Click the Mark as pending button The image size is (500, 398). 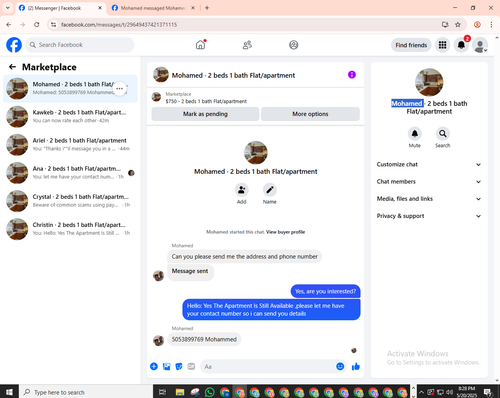click(x=205, y=114)
